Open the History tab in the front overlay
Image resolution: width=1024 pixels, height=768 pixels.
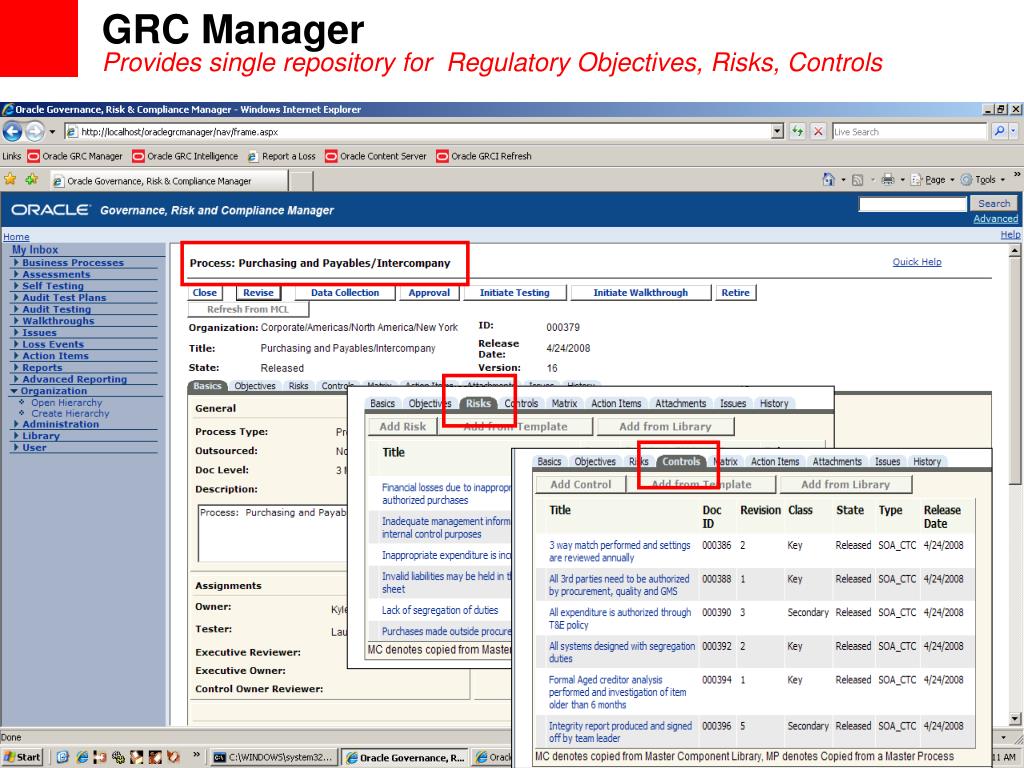(927, 462)
